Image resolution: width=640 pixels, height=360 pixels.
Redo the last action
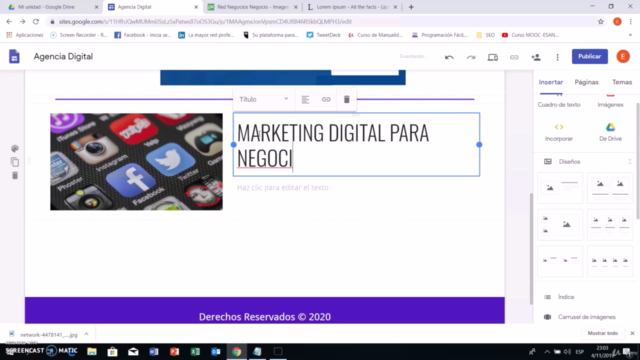tap(471, 57)
